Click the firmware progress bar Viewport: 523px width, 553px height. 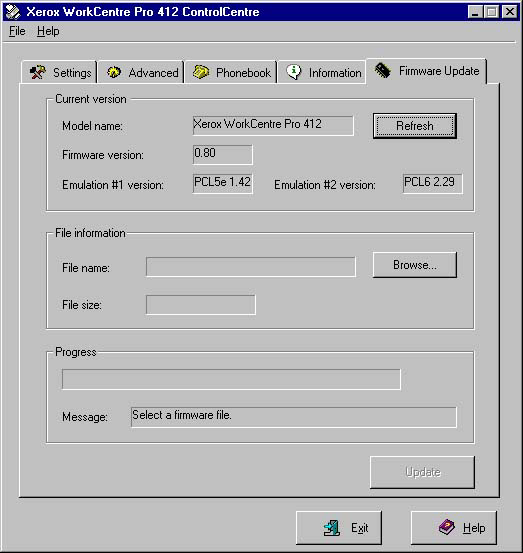click(231, 379)
